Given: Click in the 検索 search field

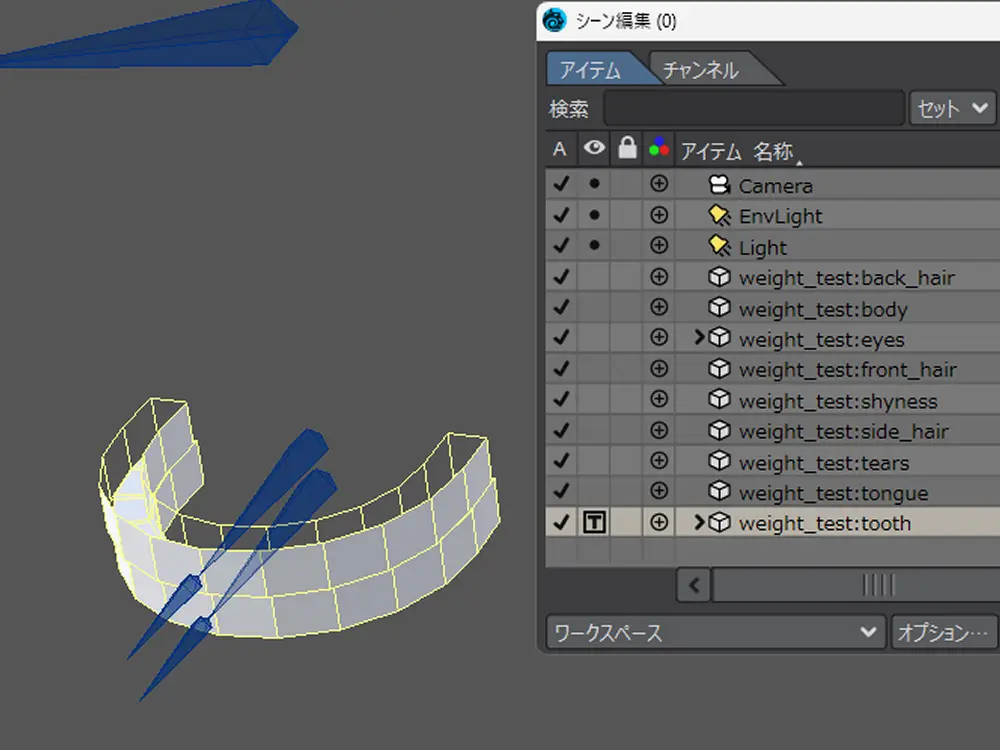Looking at the screenshot, I should click(x=753, y=108).
